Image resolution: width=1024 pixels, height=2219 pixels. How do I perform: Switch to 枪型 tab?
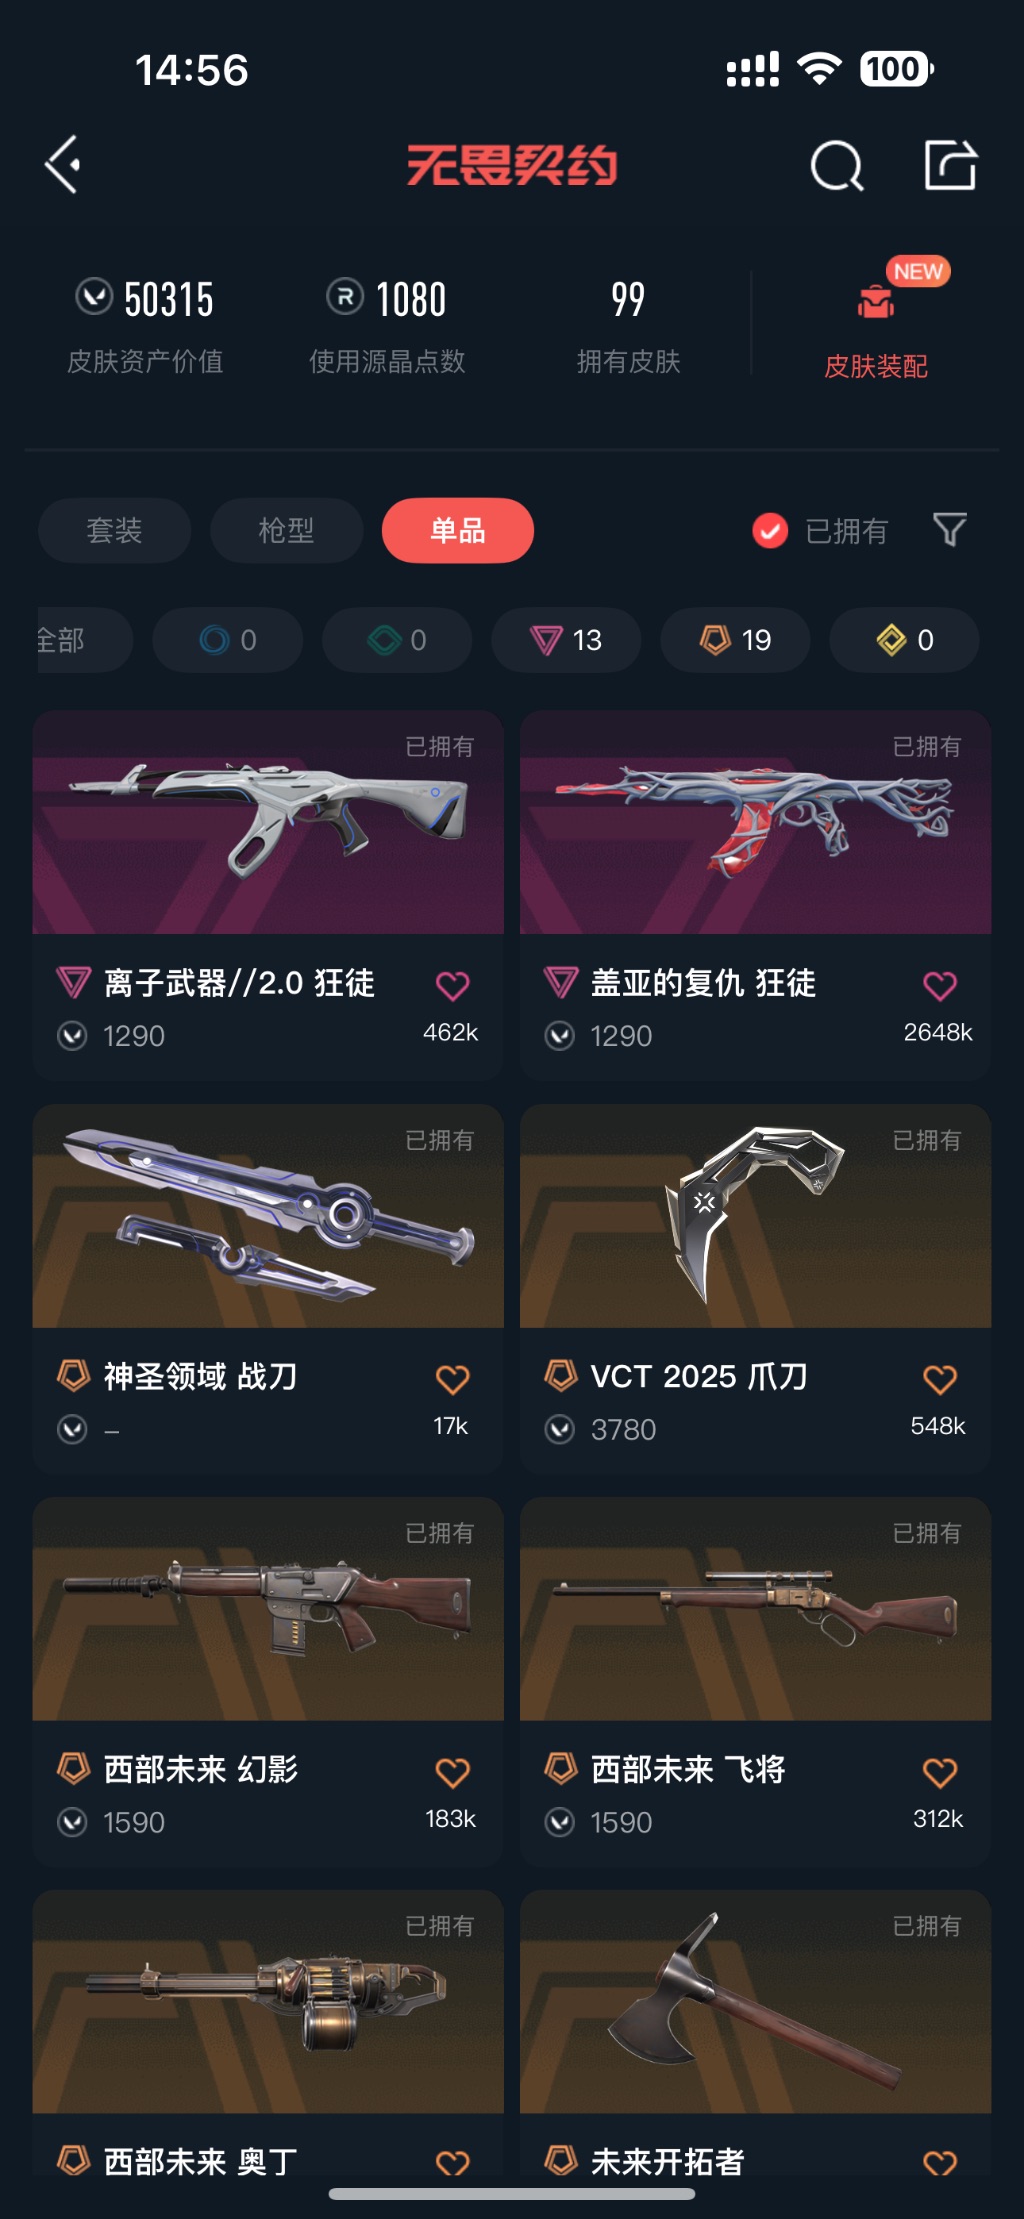(286, 530)
